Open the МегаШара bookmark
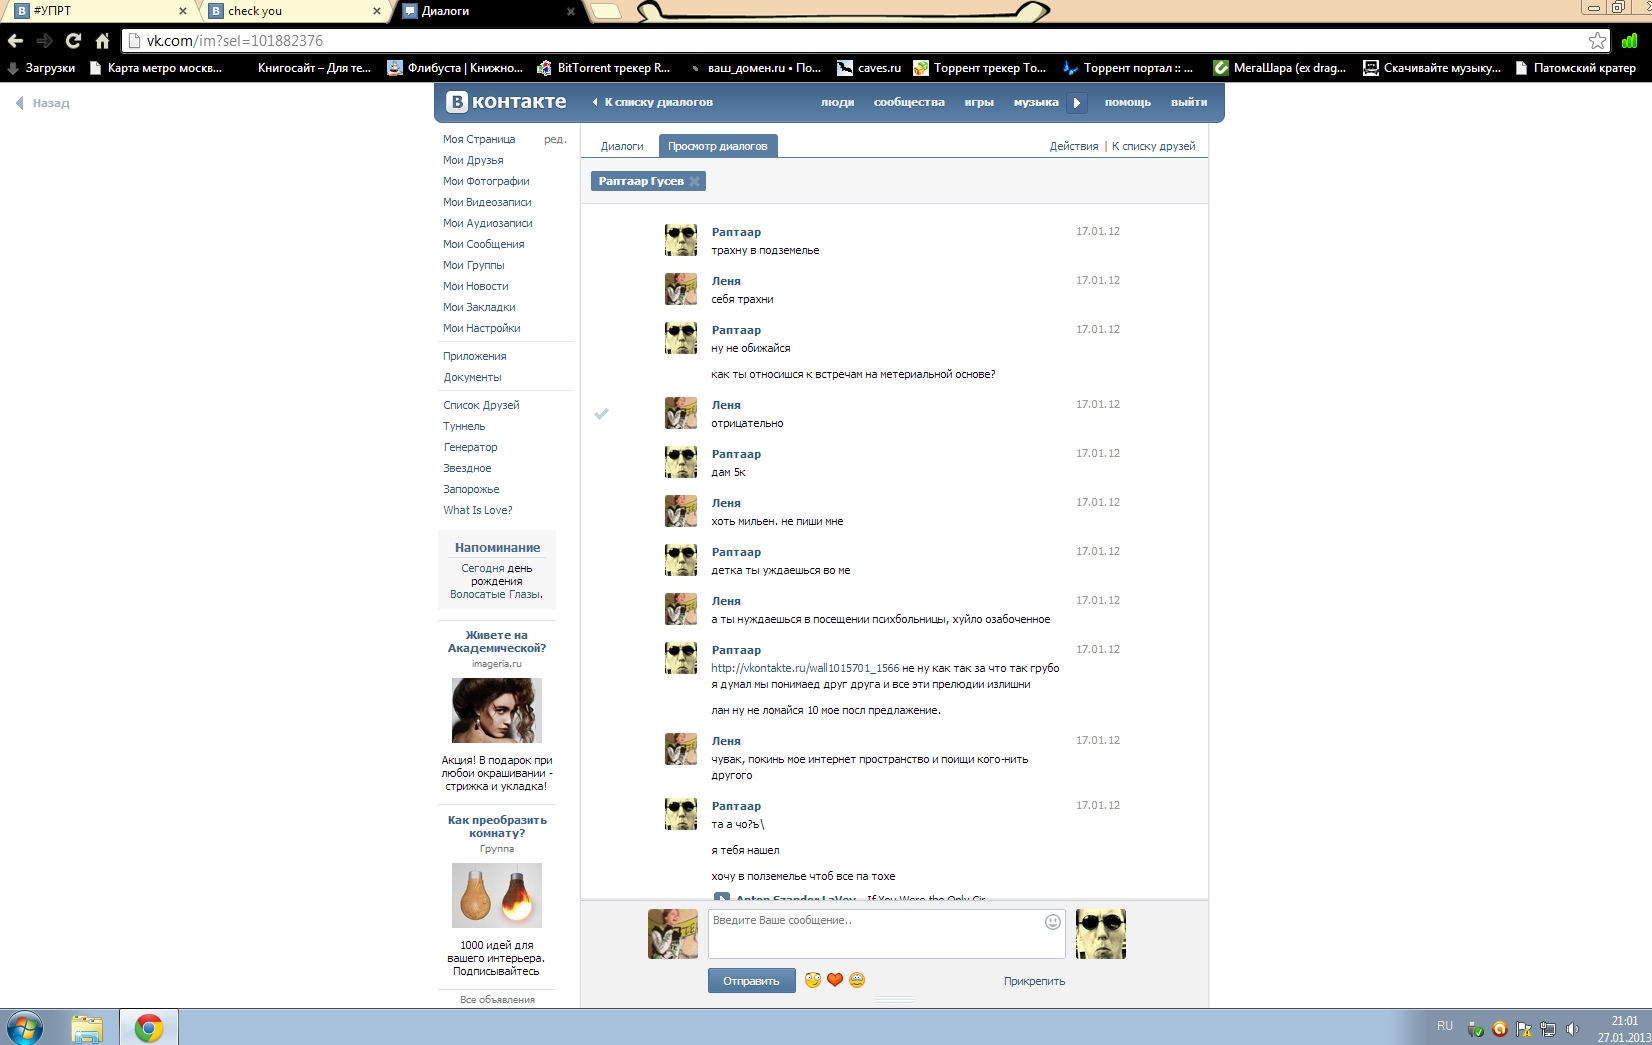 click(1280, 68)
